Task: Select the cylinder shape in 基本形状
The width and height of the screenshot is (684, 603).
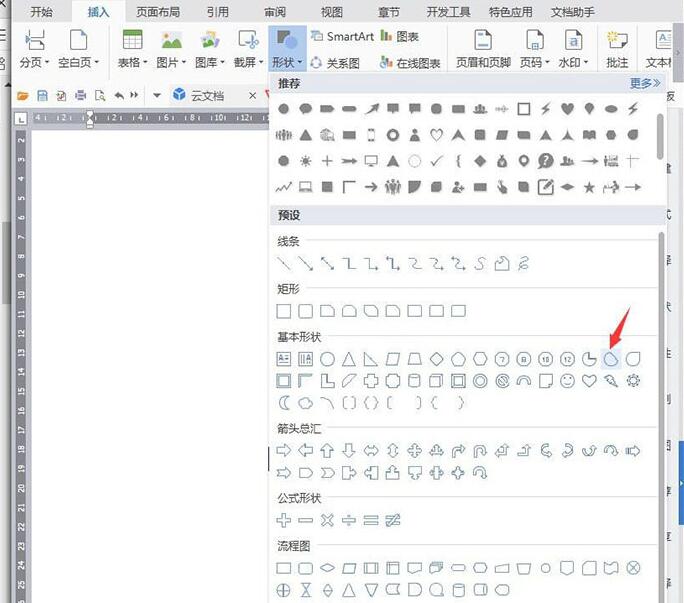Action: [414, 381]
